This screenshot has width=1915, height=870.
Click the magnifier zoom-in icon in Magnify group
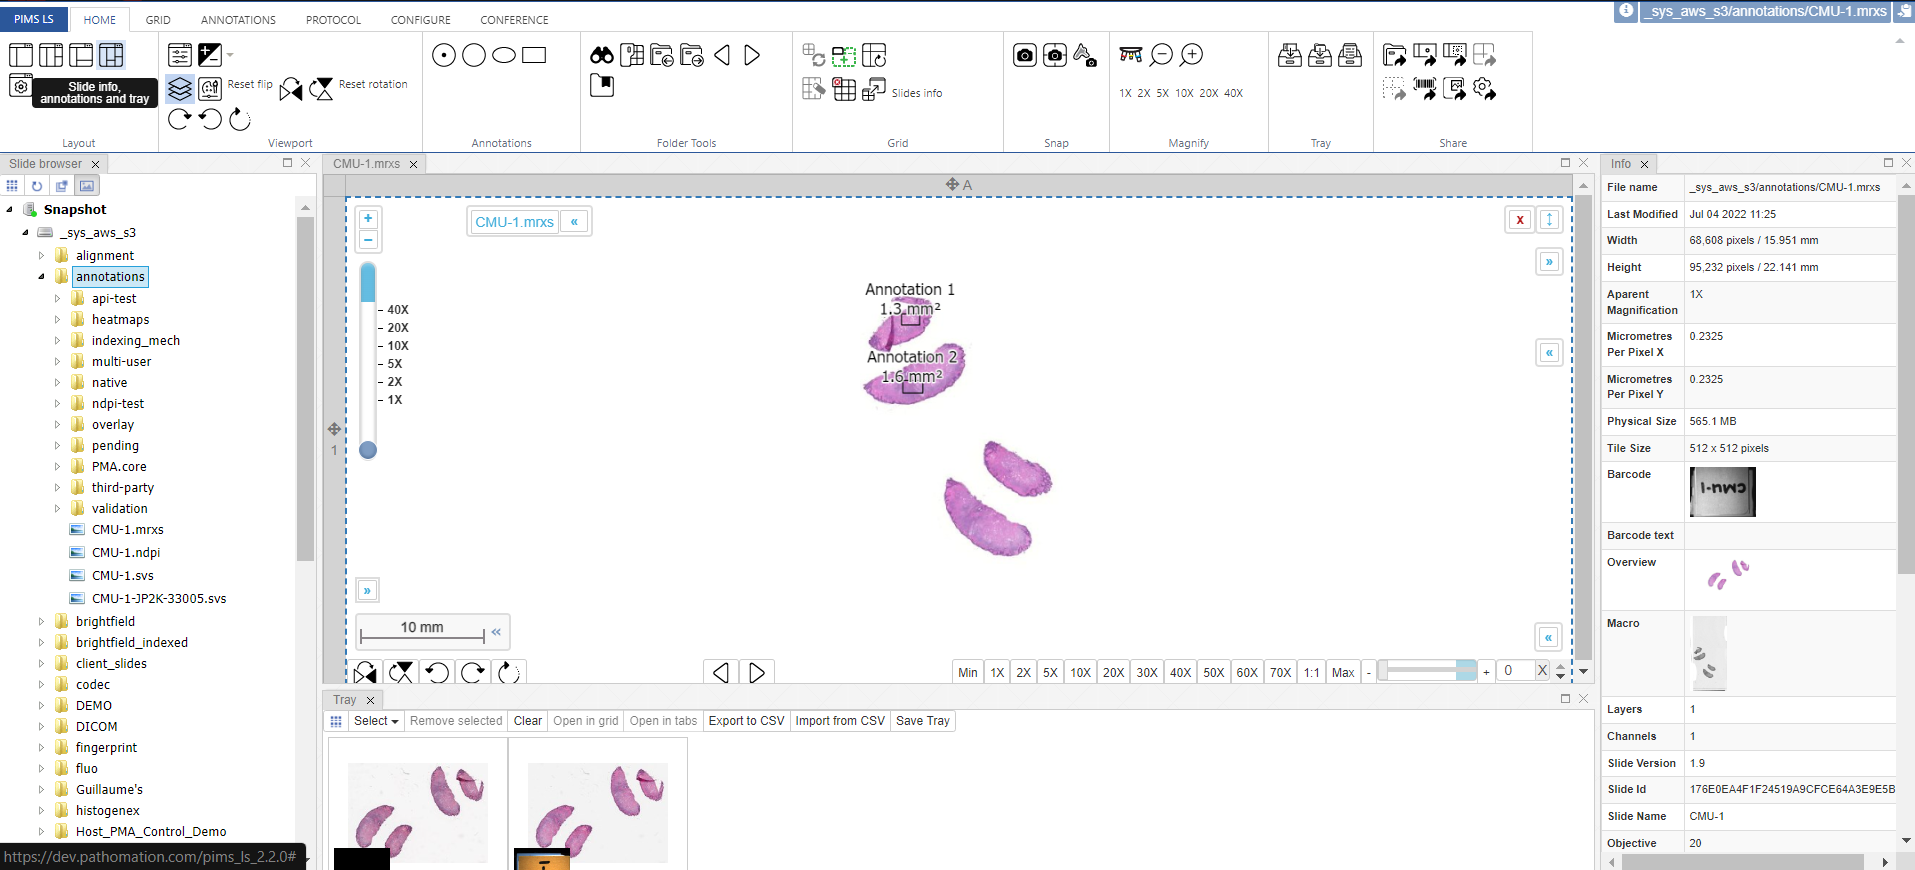tap(1191, 55)
